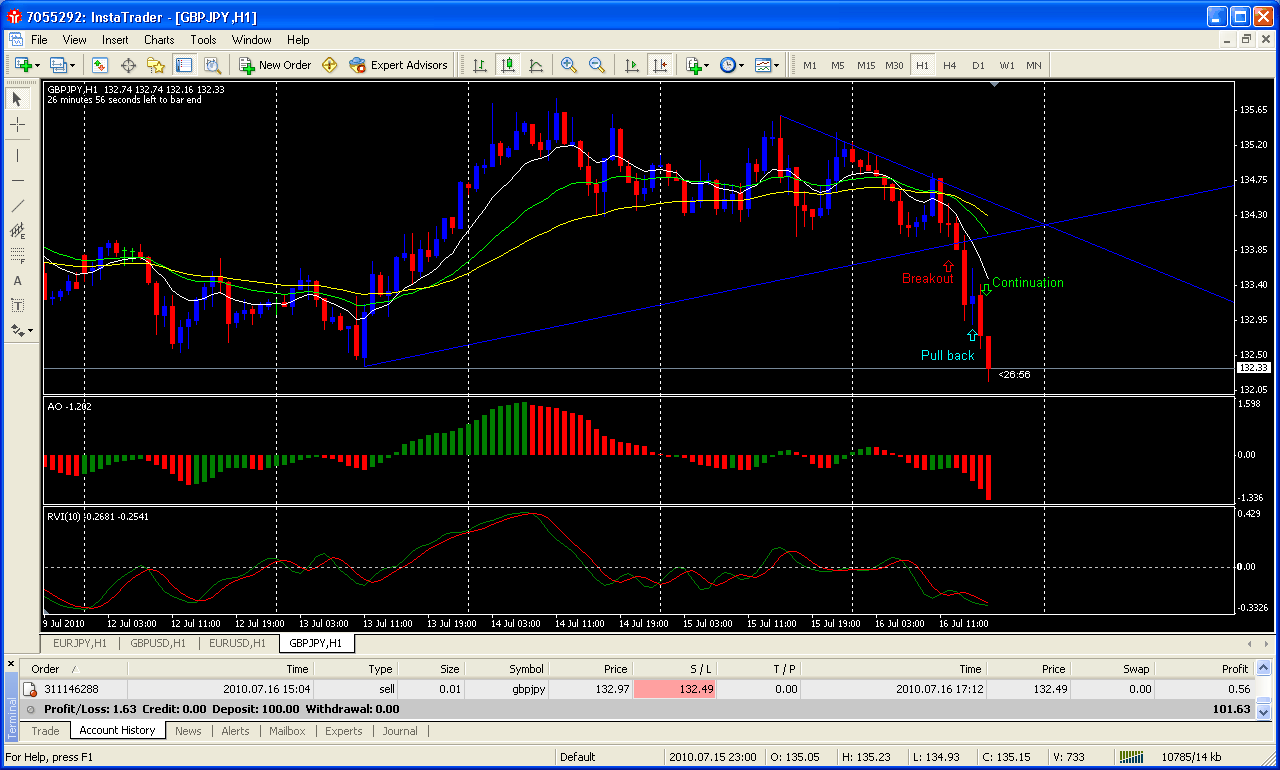Screen dimensions: 1280x770
Task: Click the Zoom Out magnifier icon
Action: tap(597, 65)
